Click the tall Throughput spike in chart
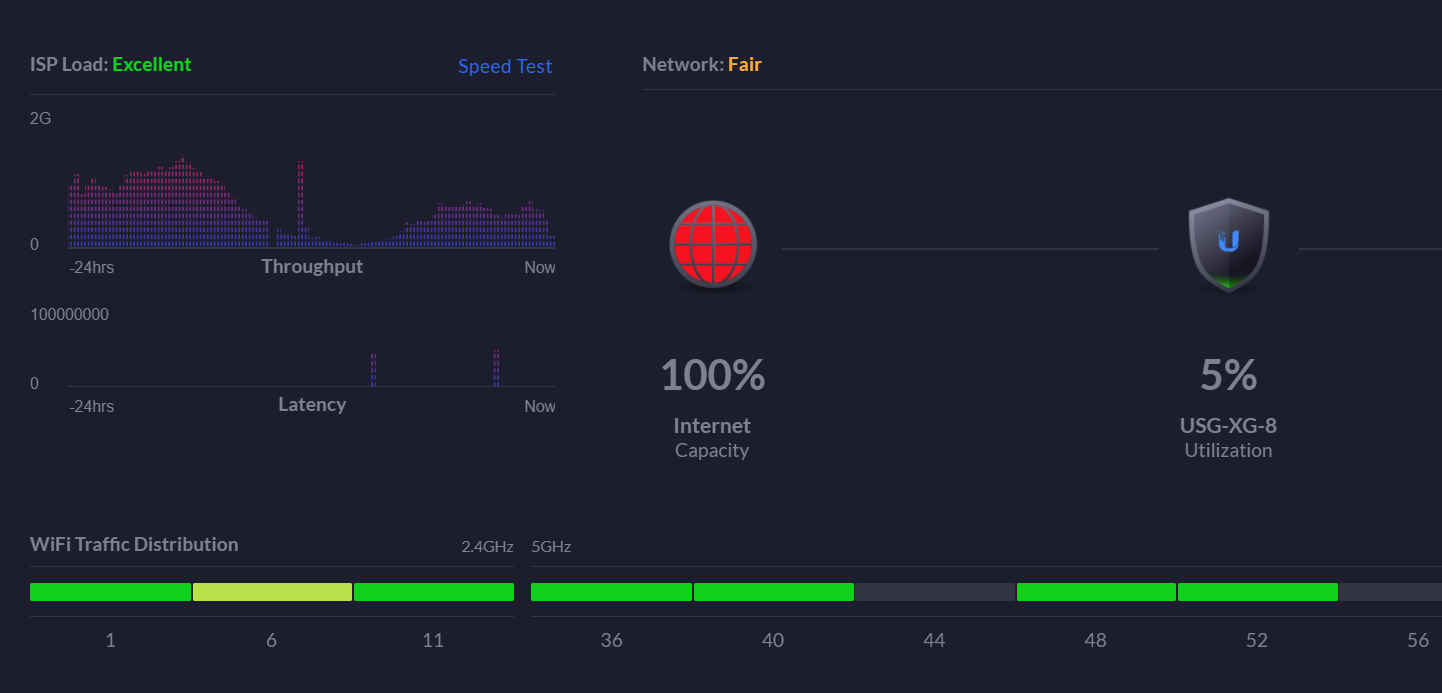 coord(300,200)
